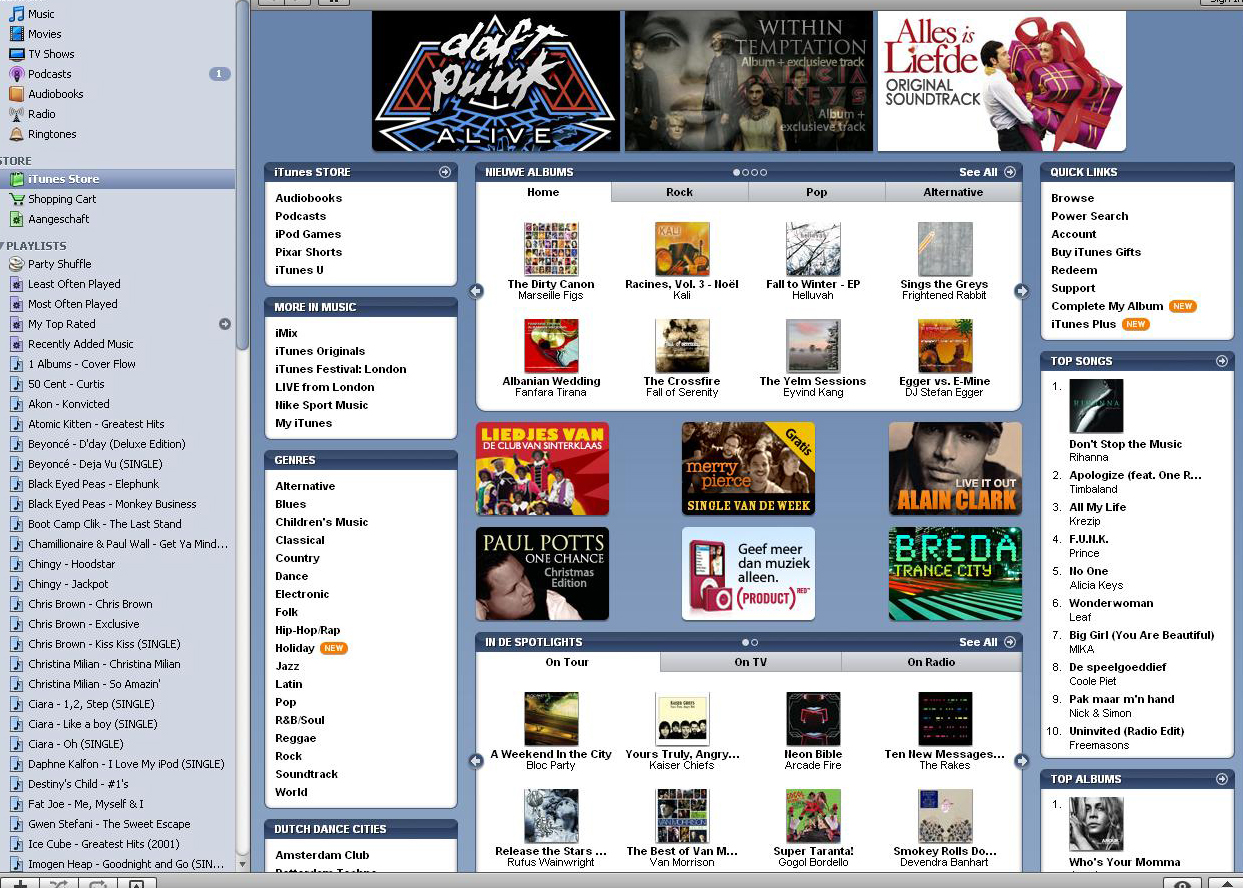Open The Dirty Canon album cover
The height and width of the screenshot is (888, 1243).
point(550,249)
